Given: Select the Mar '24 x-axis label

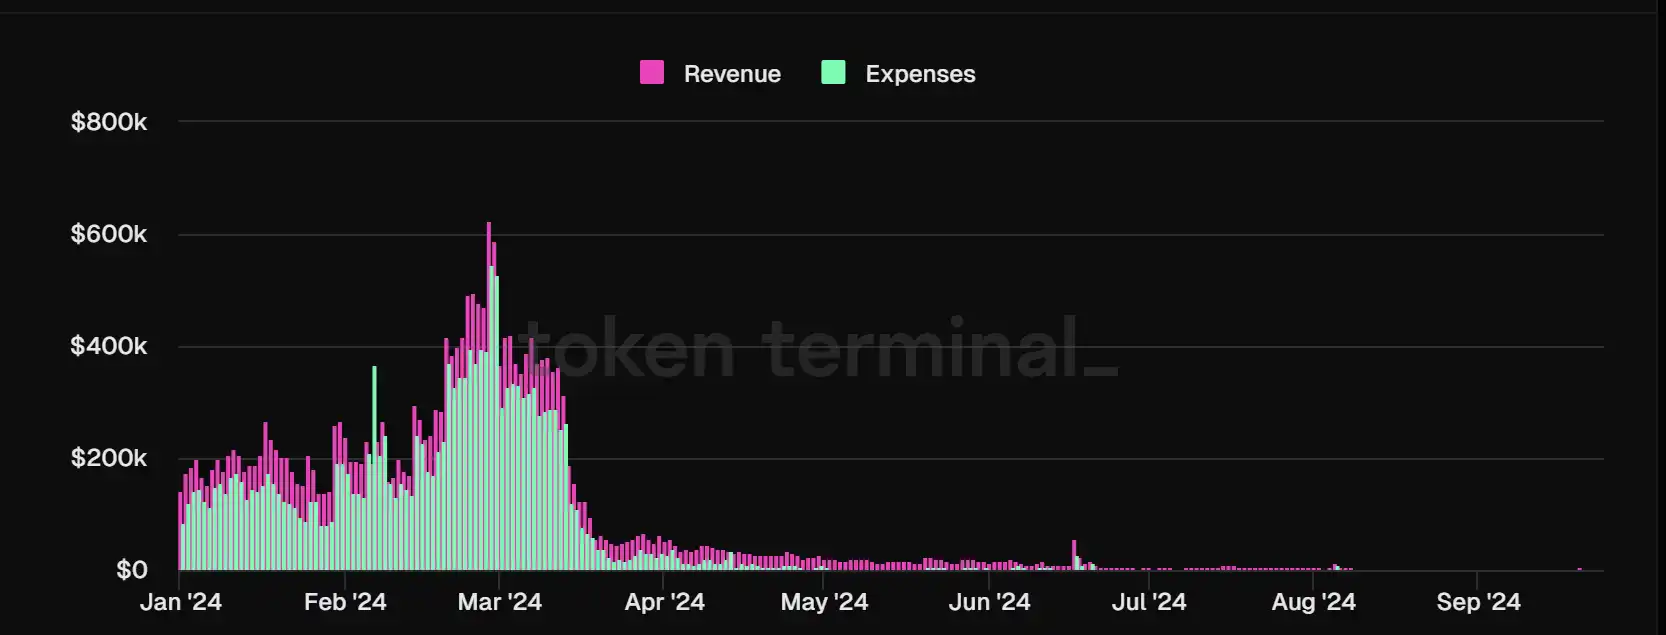Looking at the screenshot, I should (499, 602).
